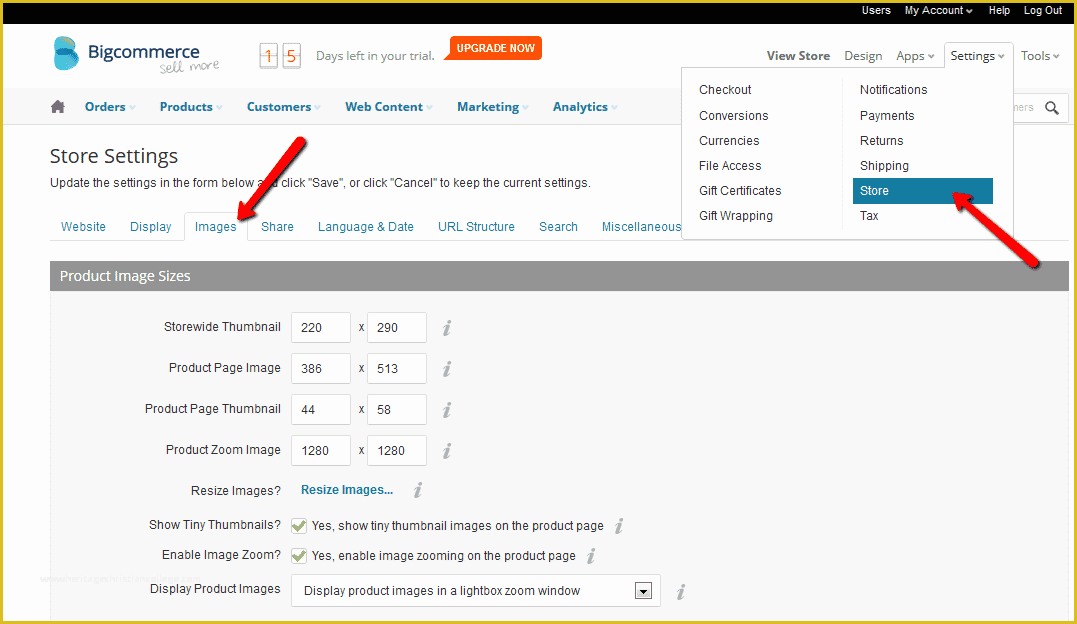Click Product Page Image height field
Viewport: 1077px width, 624px height.
(397, 369)
